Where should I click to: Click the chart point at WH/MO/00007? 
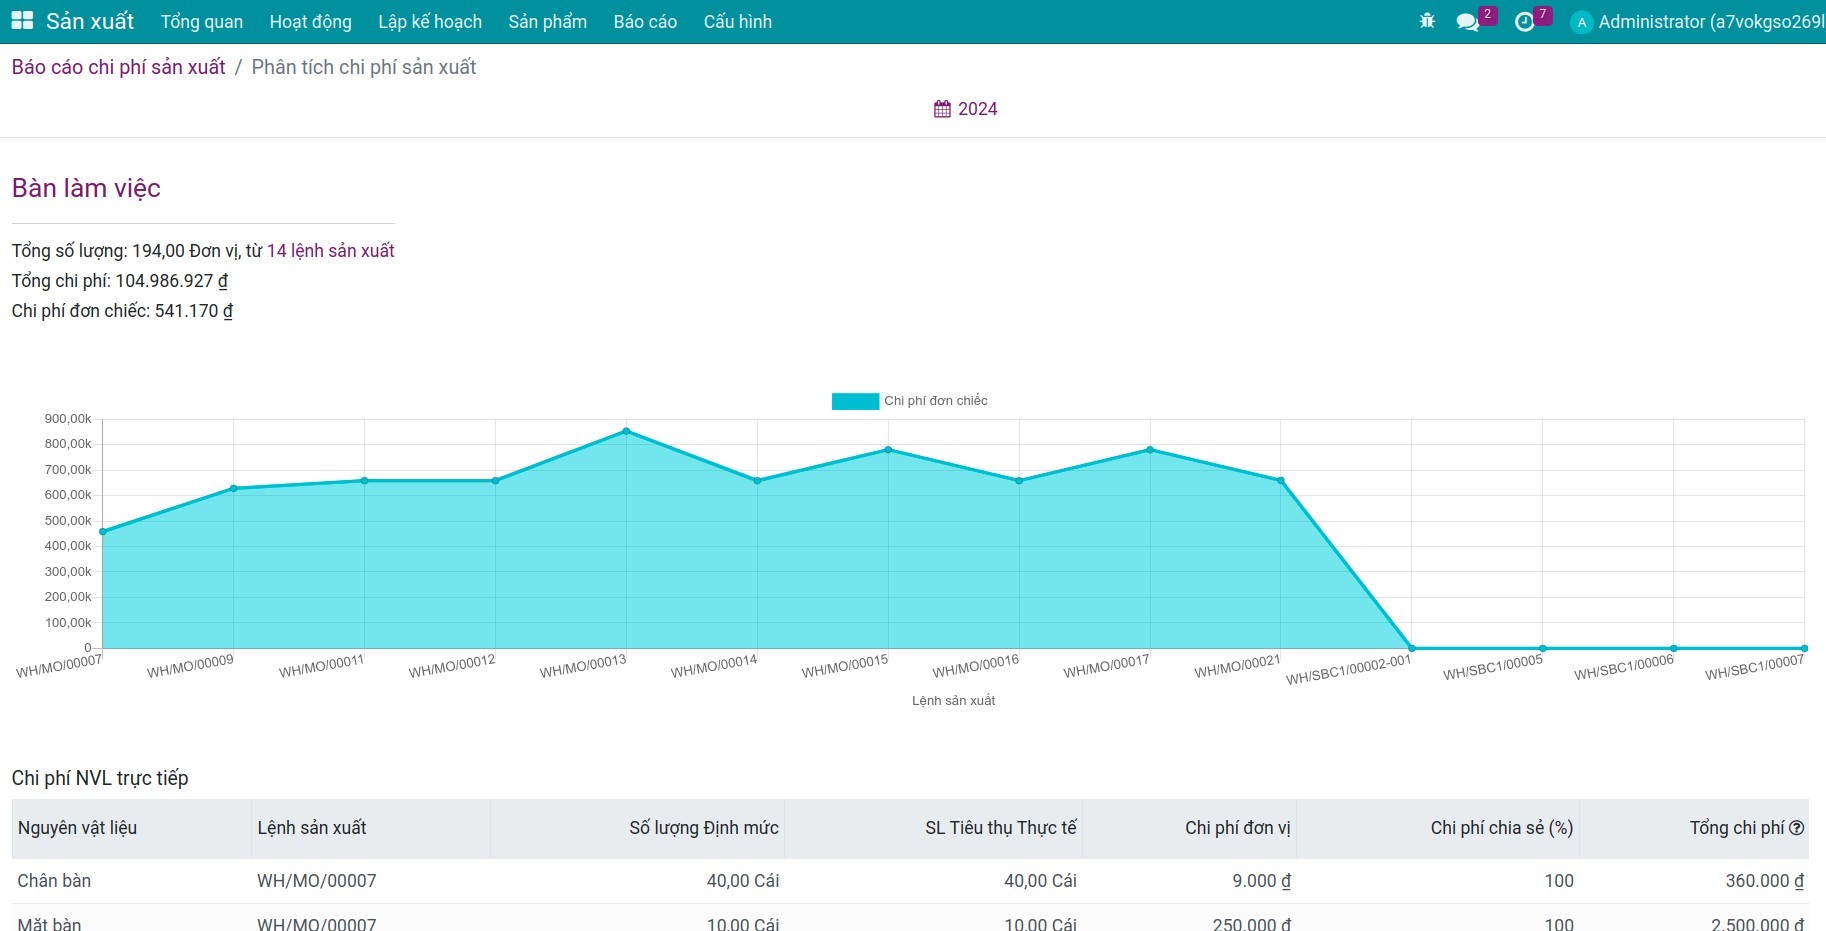(x=102, y=532)
